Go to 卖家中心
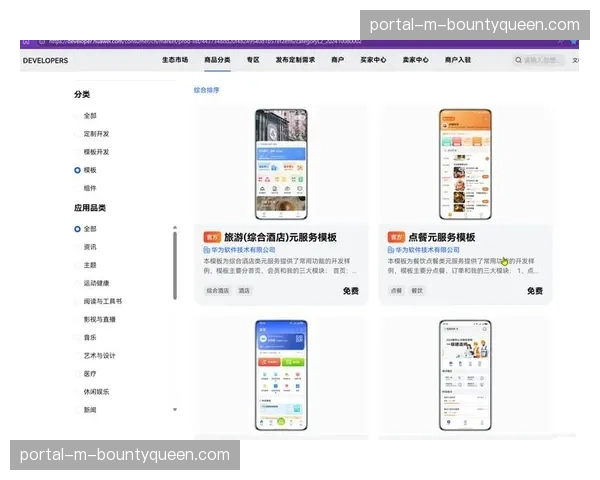The height and width of the screenshot is (480, 600). [416, 60]
